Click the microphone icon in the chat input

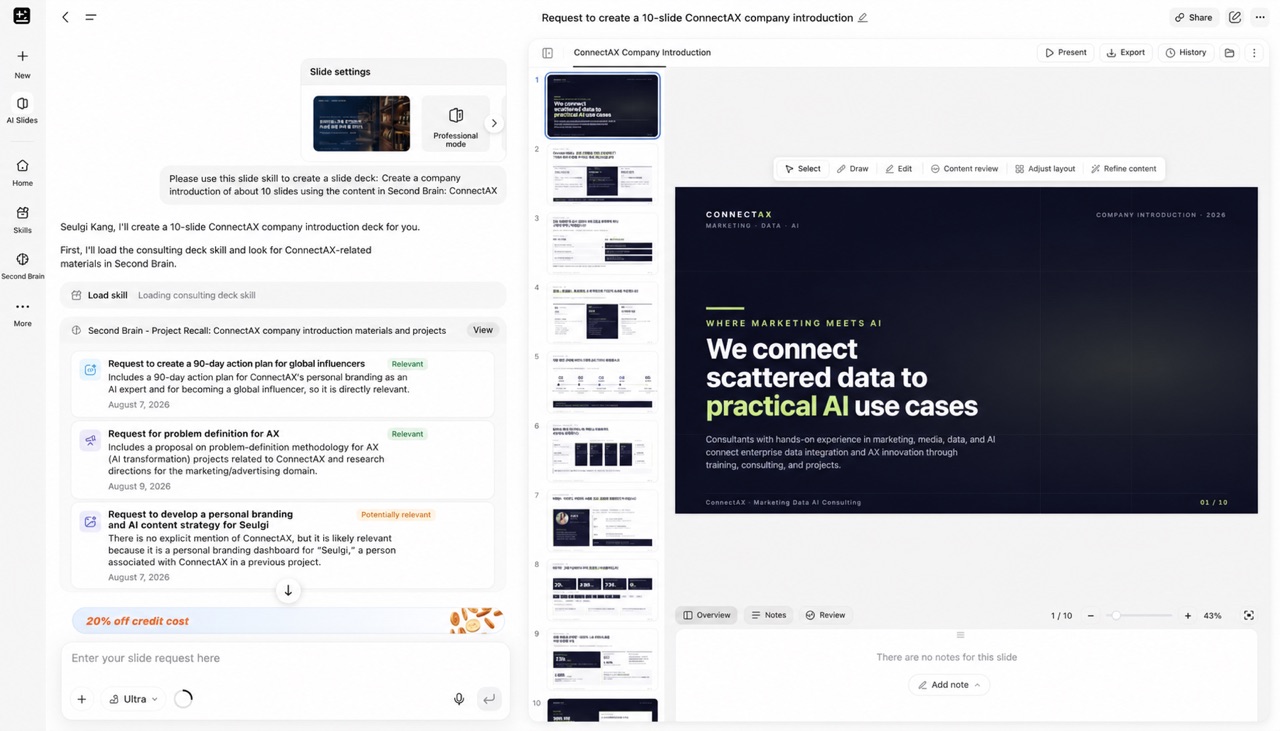coord(459,699)
